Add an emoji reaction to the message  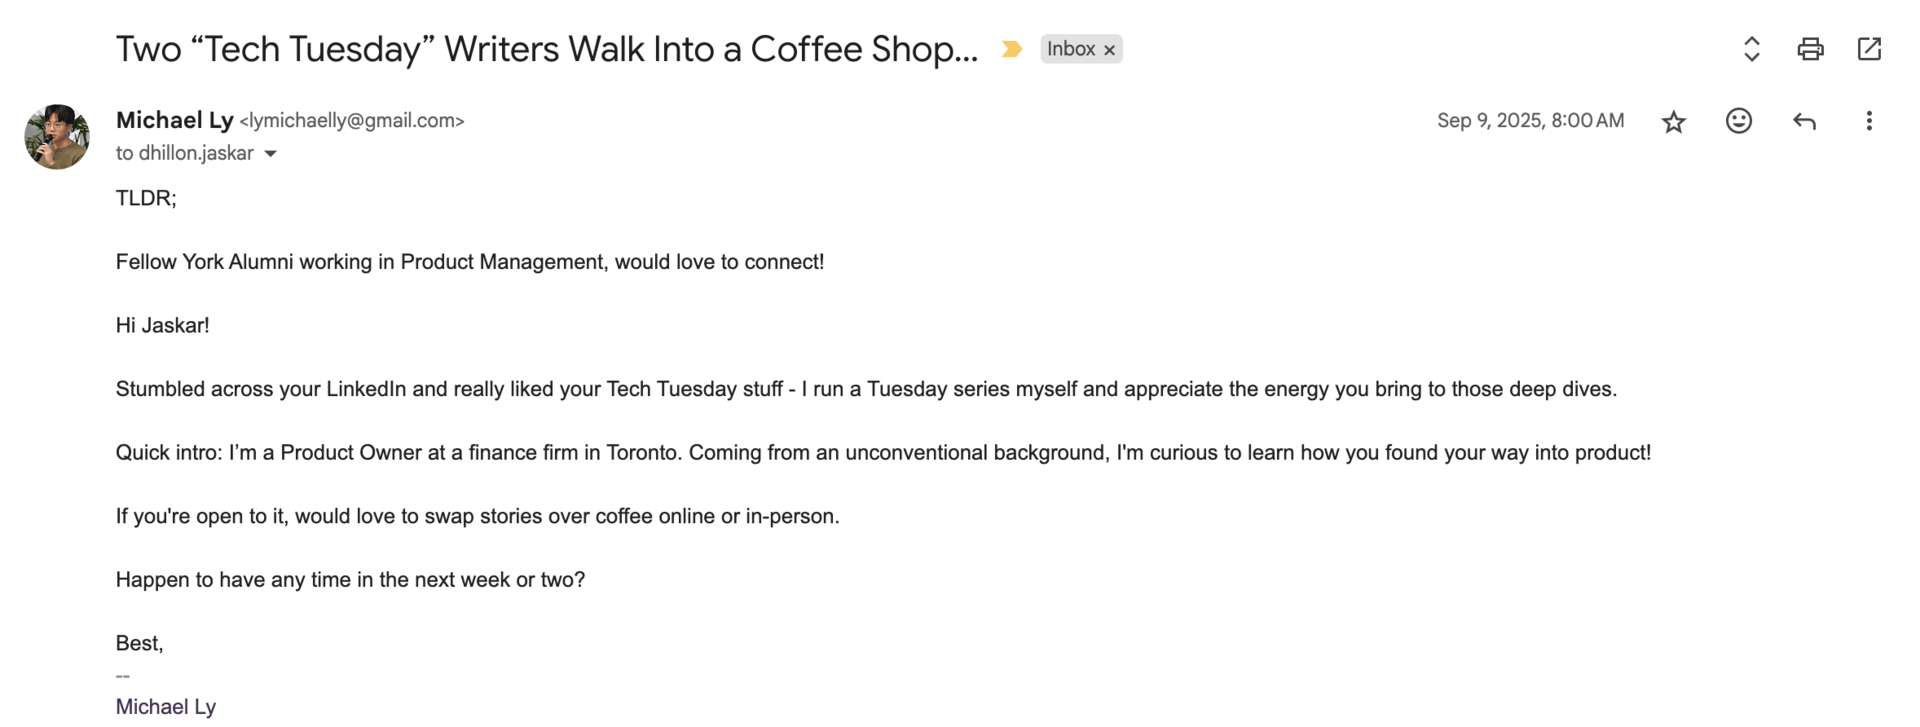pyautogui.click(x=1739, y=121)
